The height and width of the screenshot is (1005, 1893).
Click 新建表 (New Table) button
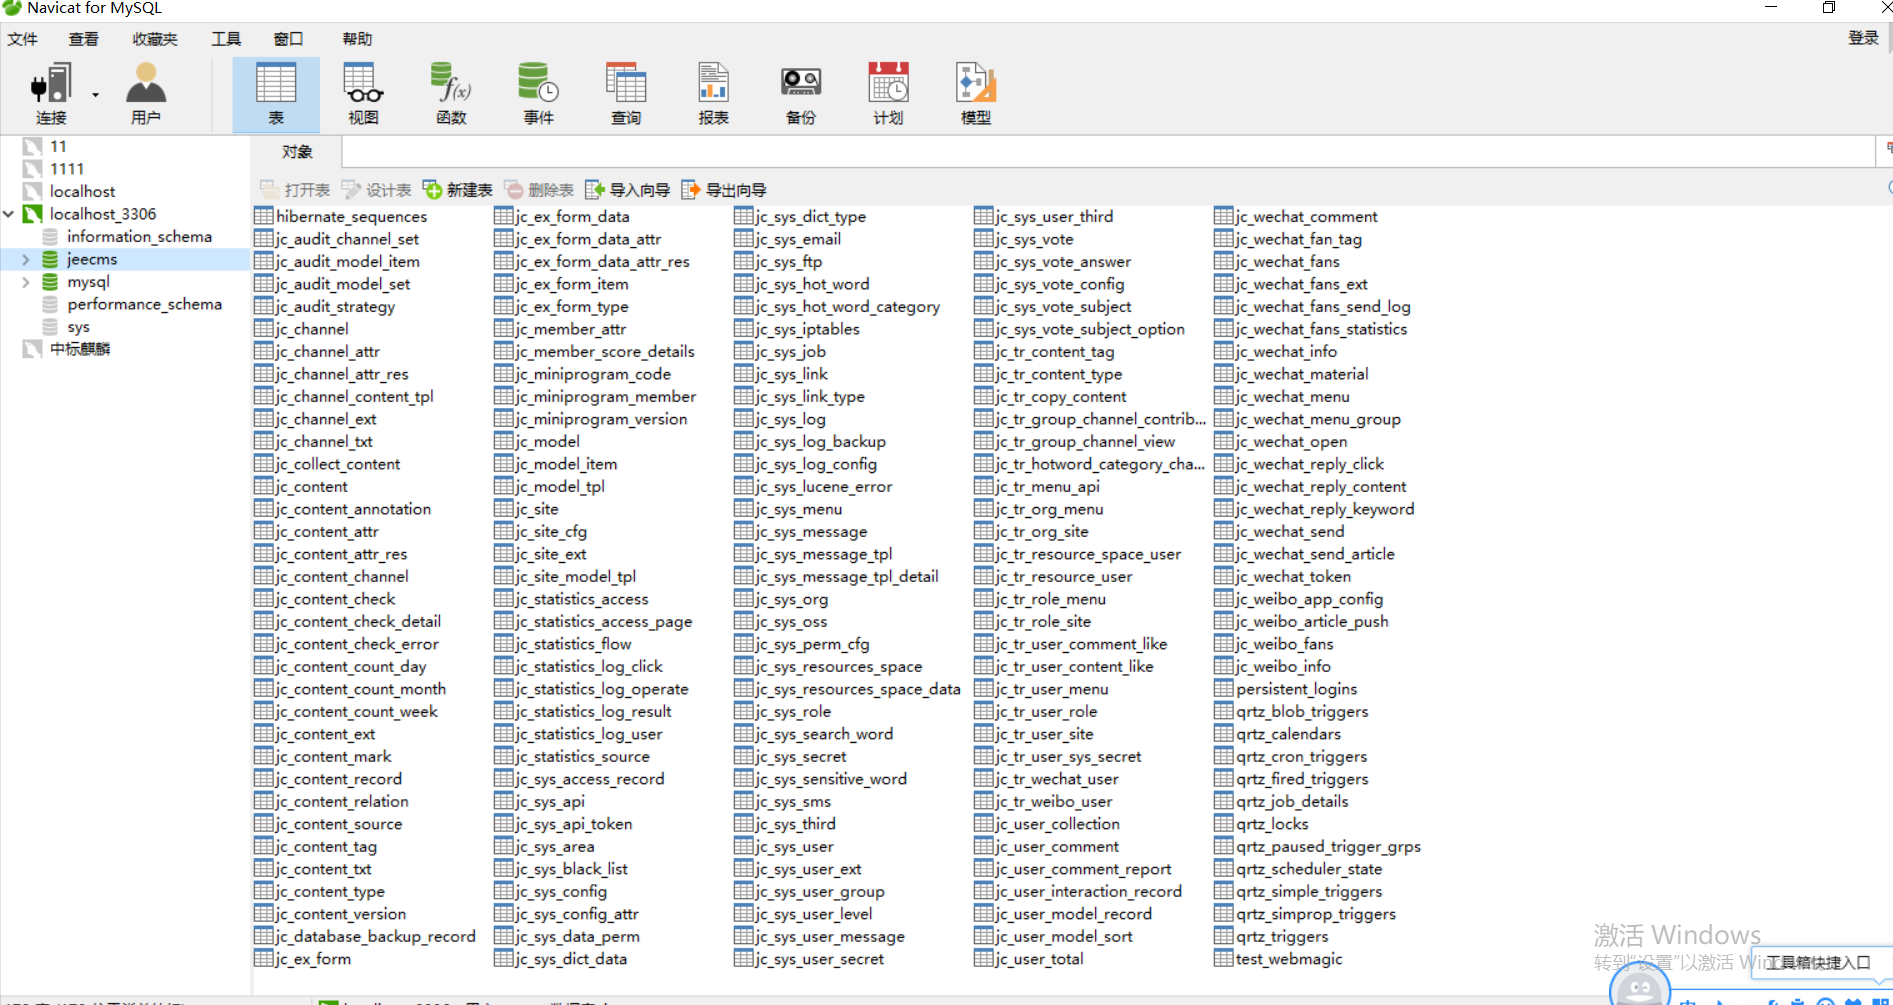point(458,190)
